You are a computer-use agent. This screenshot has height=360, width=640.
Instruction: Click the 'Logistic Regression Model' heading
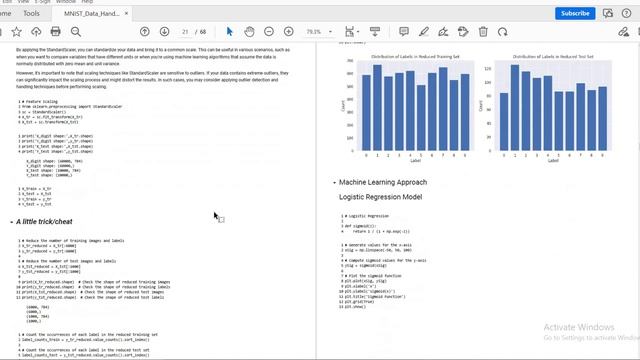[380, 197]
